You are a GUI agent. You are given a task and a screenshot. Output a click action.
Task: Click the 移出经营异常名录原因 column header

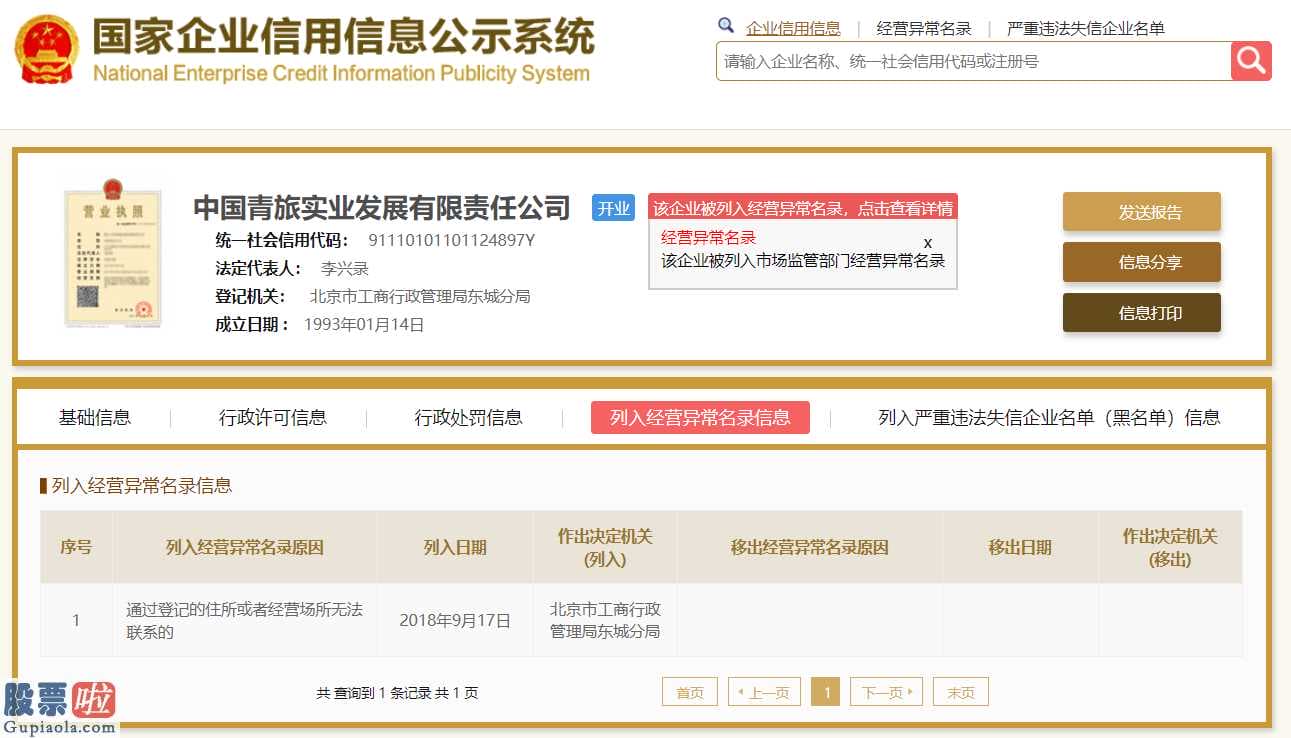tap(810, 547)
